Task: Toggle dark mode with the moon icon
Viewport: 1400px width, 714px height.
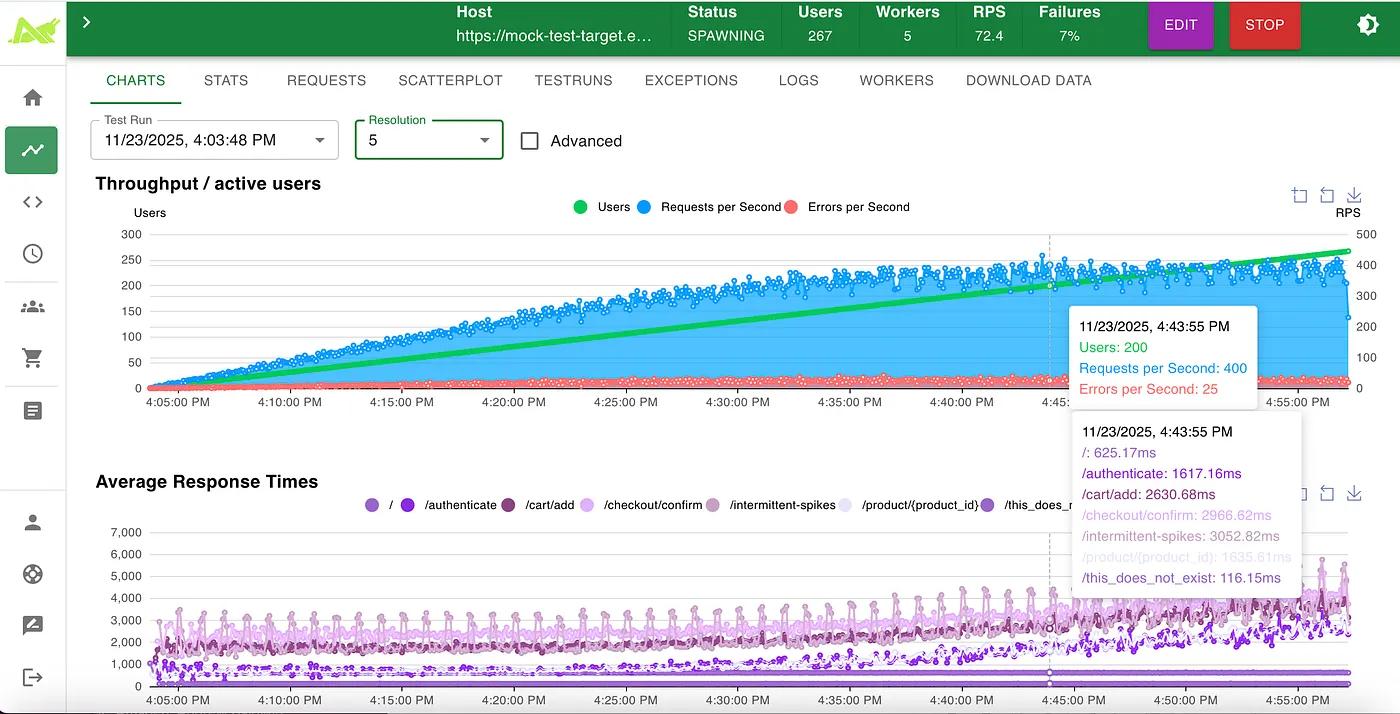Action: click(1368, 25)
